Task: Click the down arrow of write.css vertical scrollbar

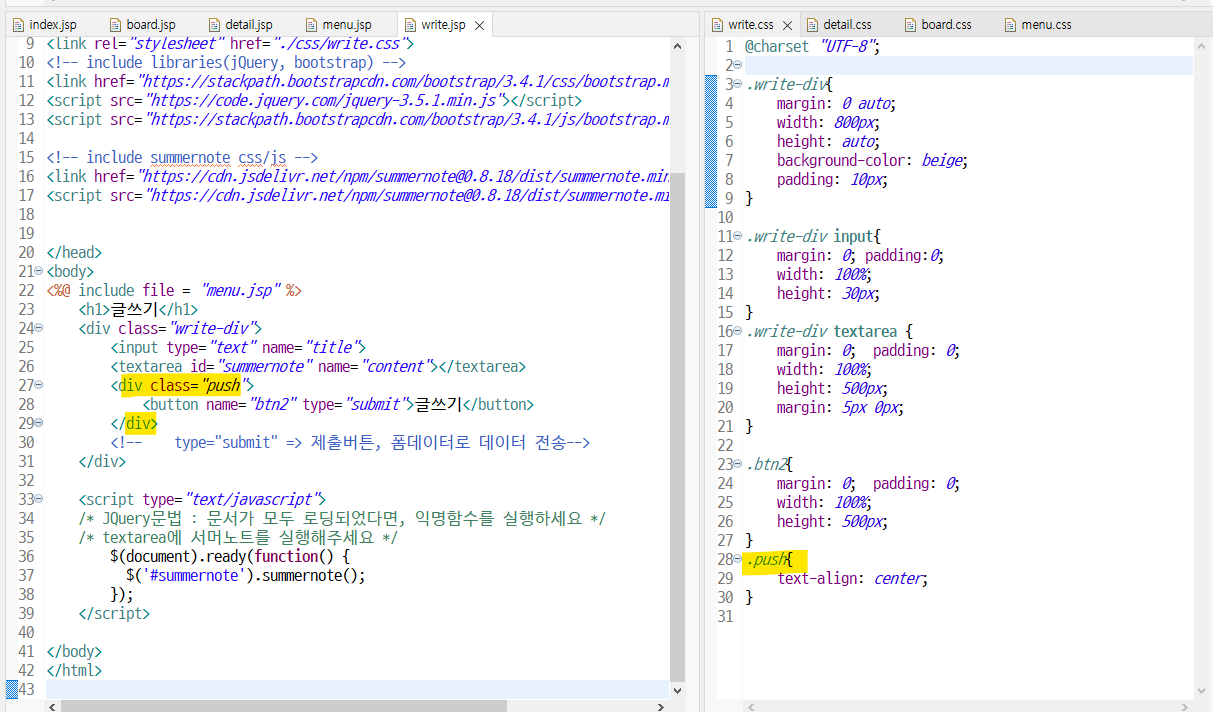Action: tap(1202, 690)
